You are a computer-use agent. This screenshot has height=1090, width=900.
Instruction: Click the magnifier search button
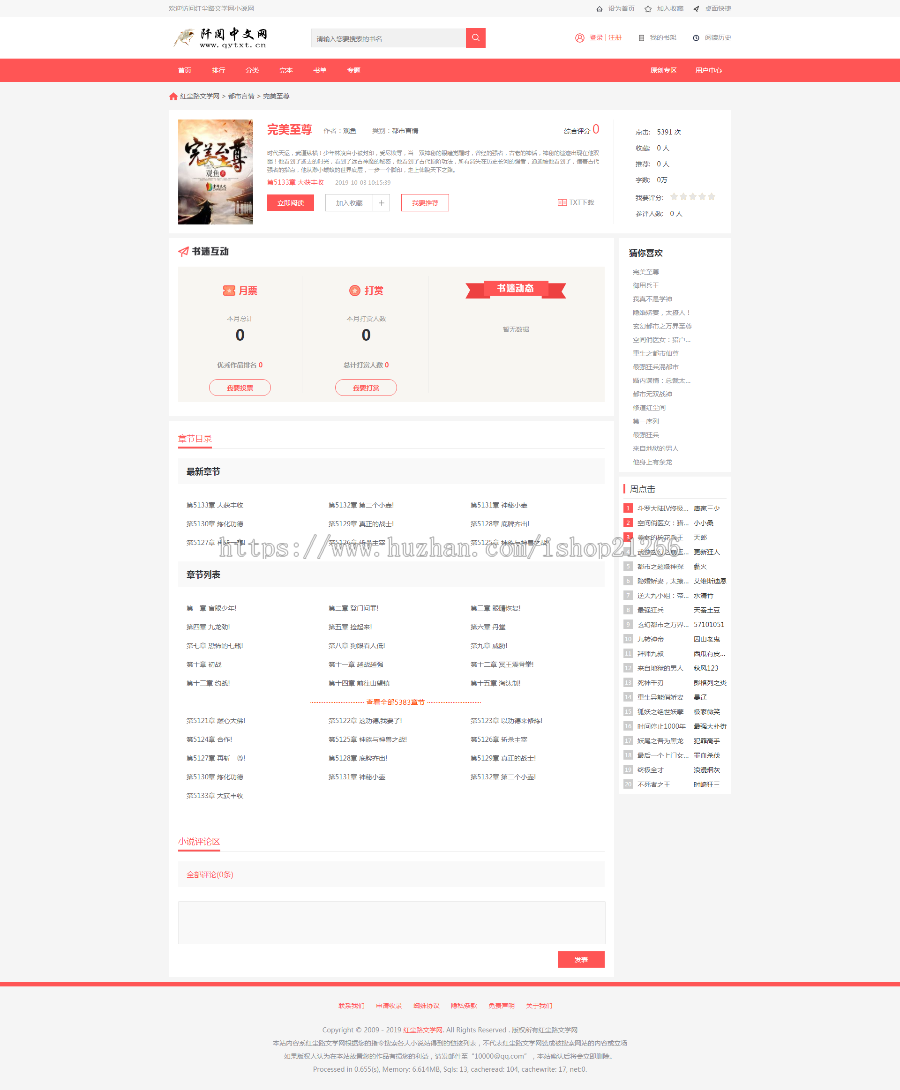coord(475,39)
